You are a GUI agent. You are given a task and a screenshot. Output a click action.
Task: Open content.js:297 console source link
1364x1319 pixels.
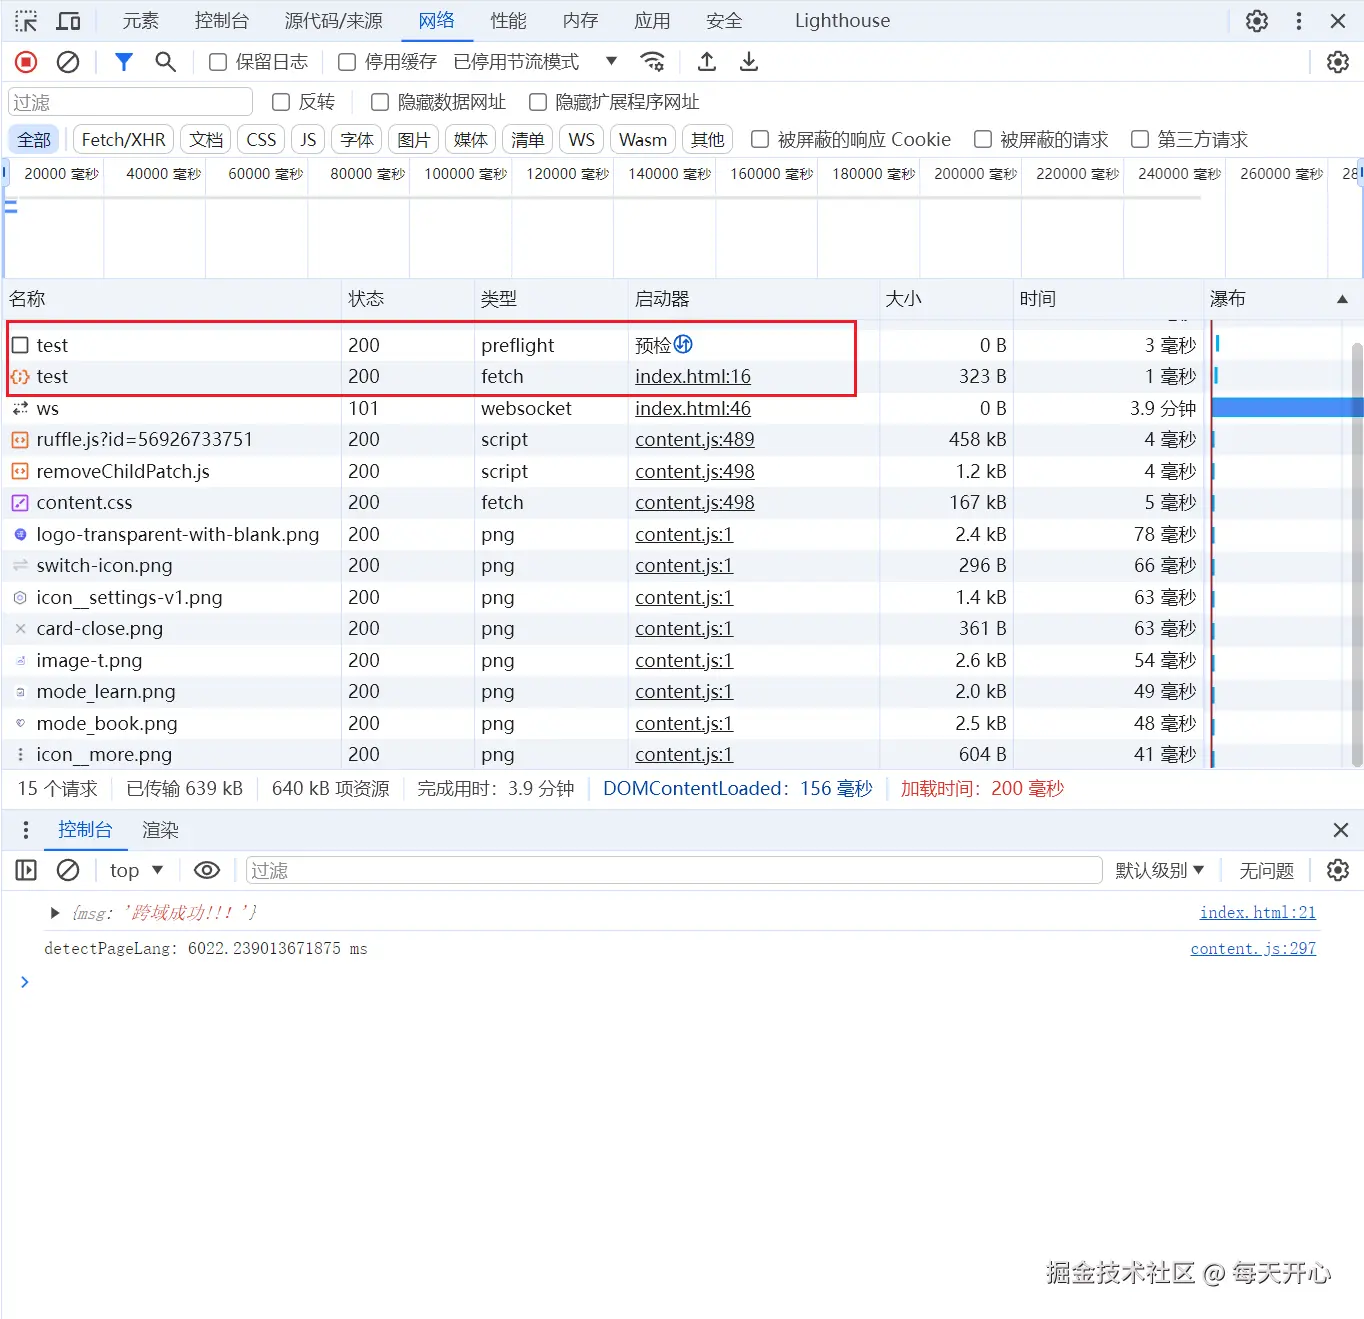[x=1253, y=948]
